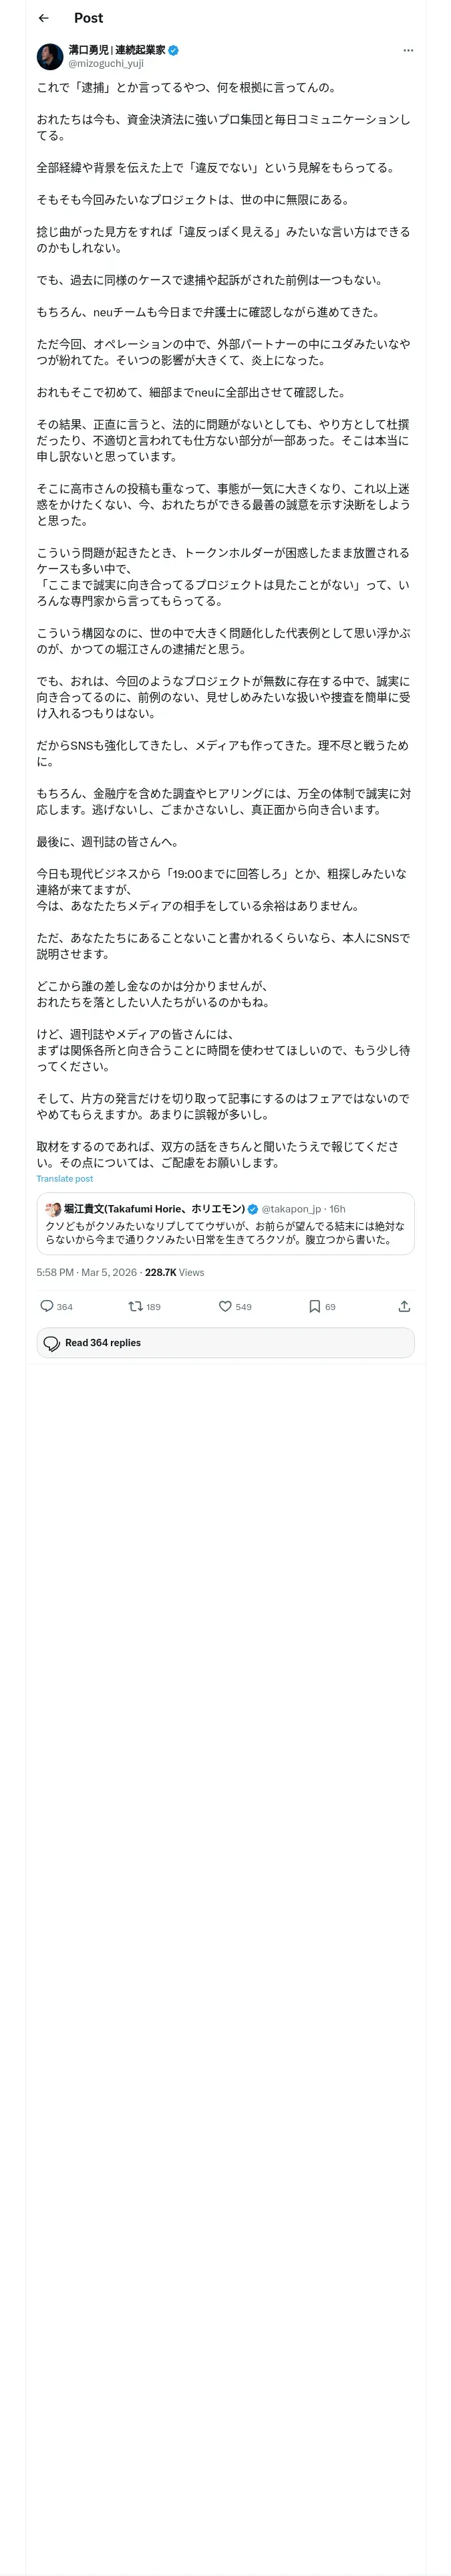Click the blue verified badge beside author name
451x2576 pixels.
(173, 50)
